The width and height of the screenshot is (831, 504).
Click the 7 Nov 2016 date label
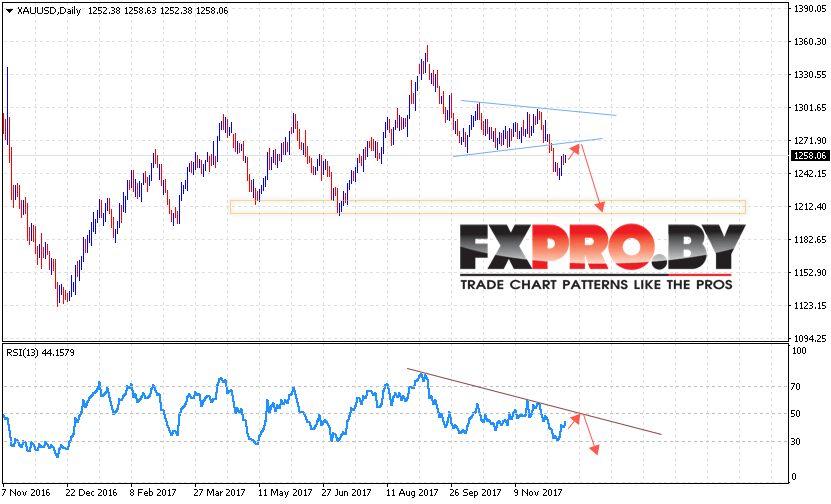pos(26,492)
